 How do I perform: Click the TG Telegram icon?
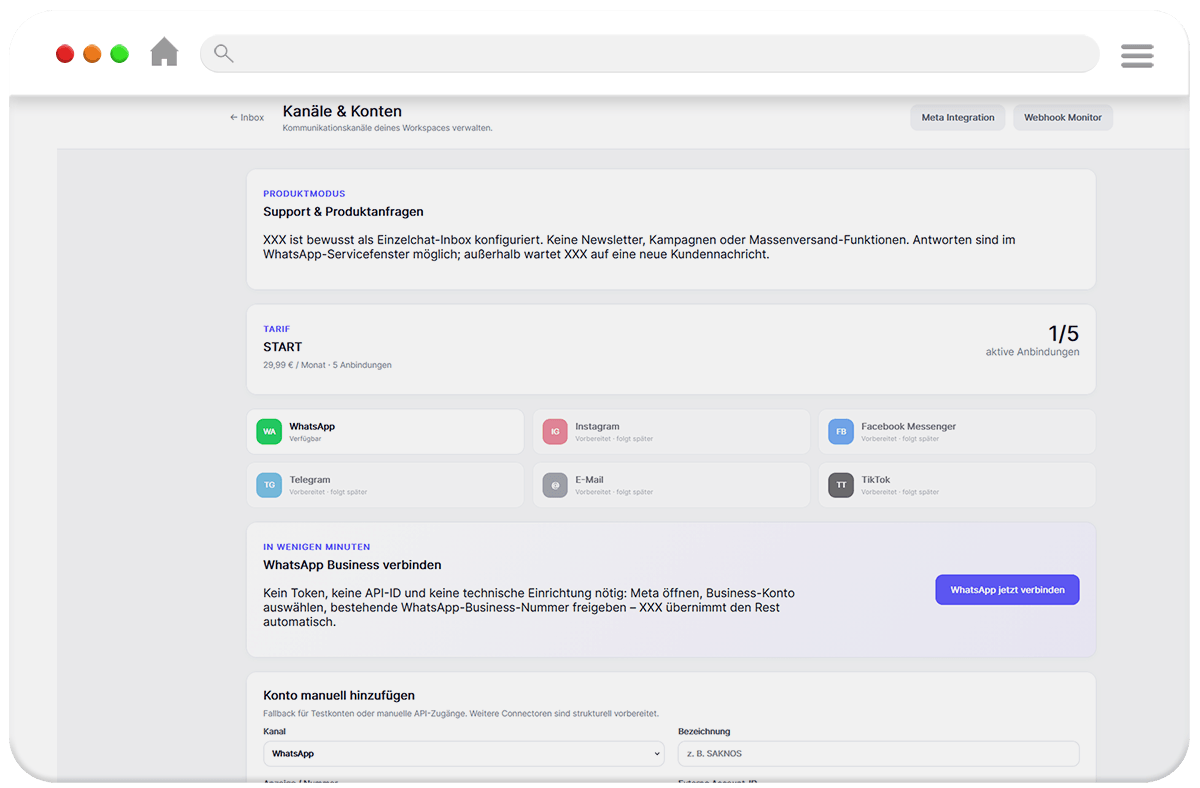point(269,485)
